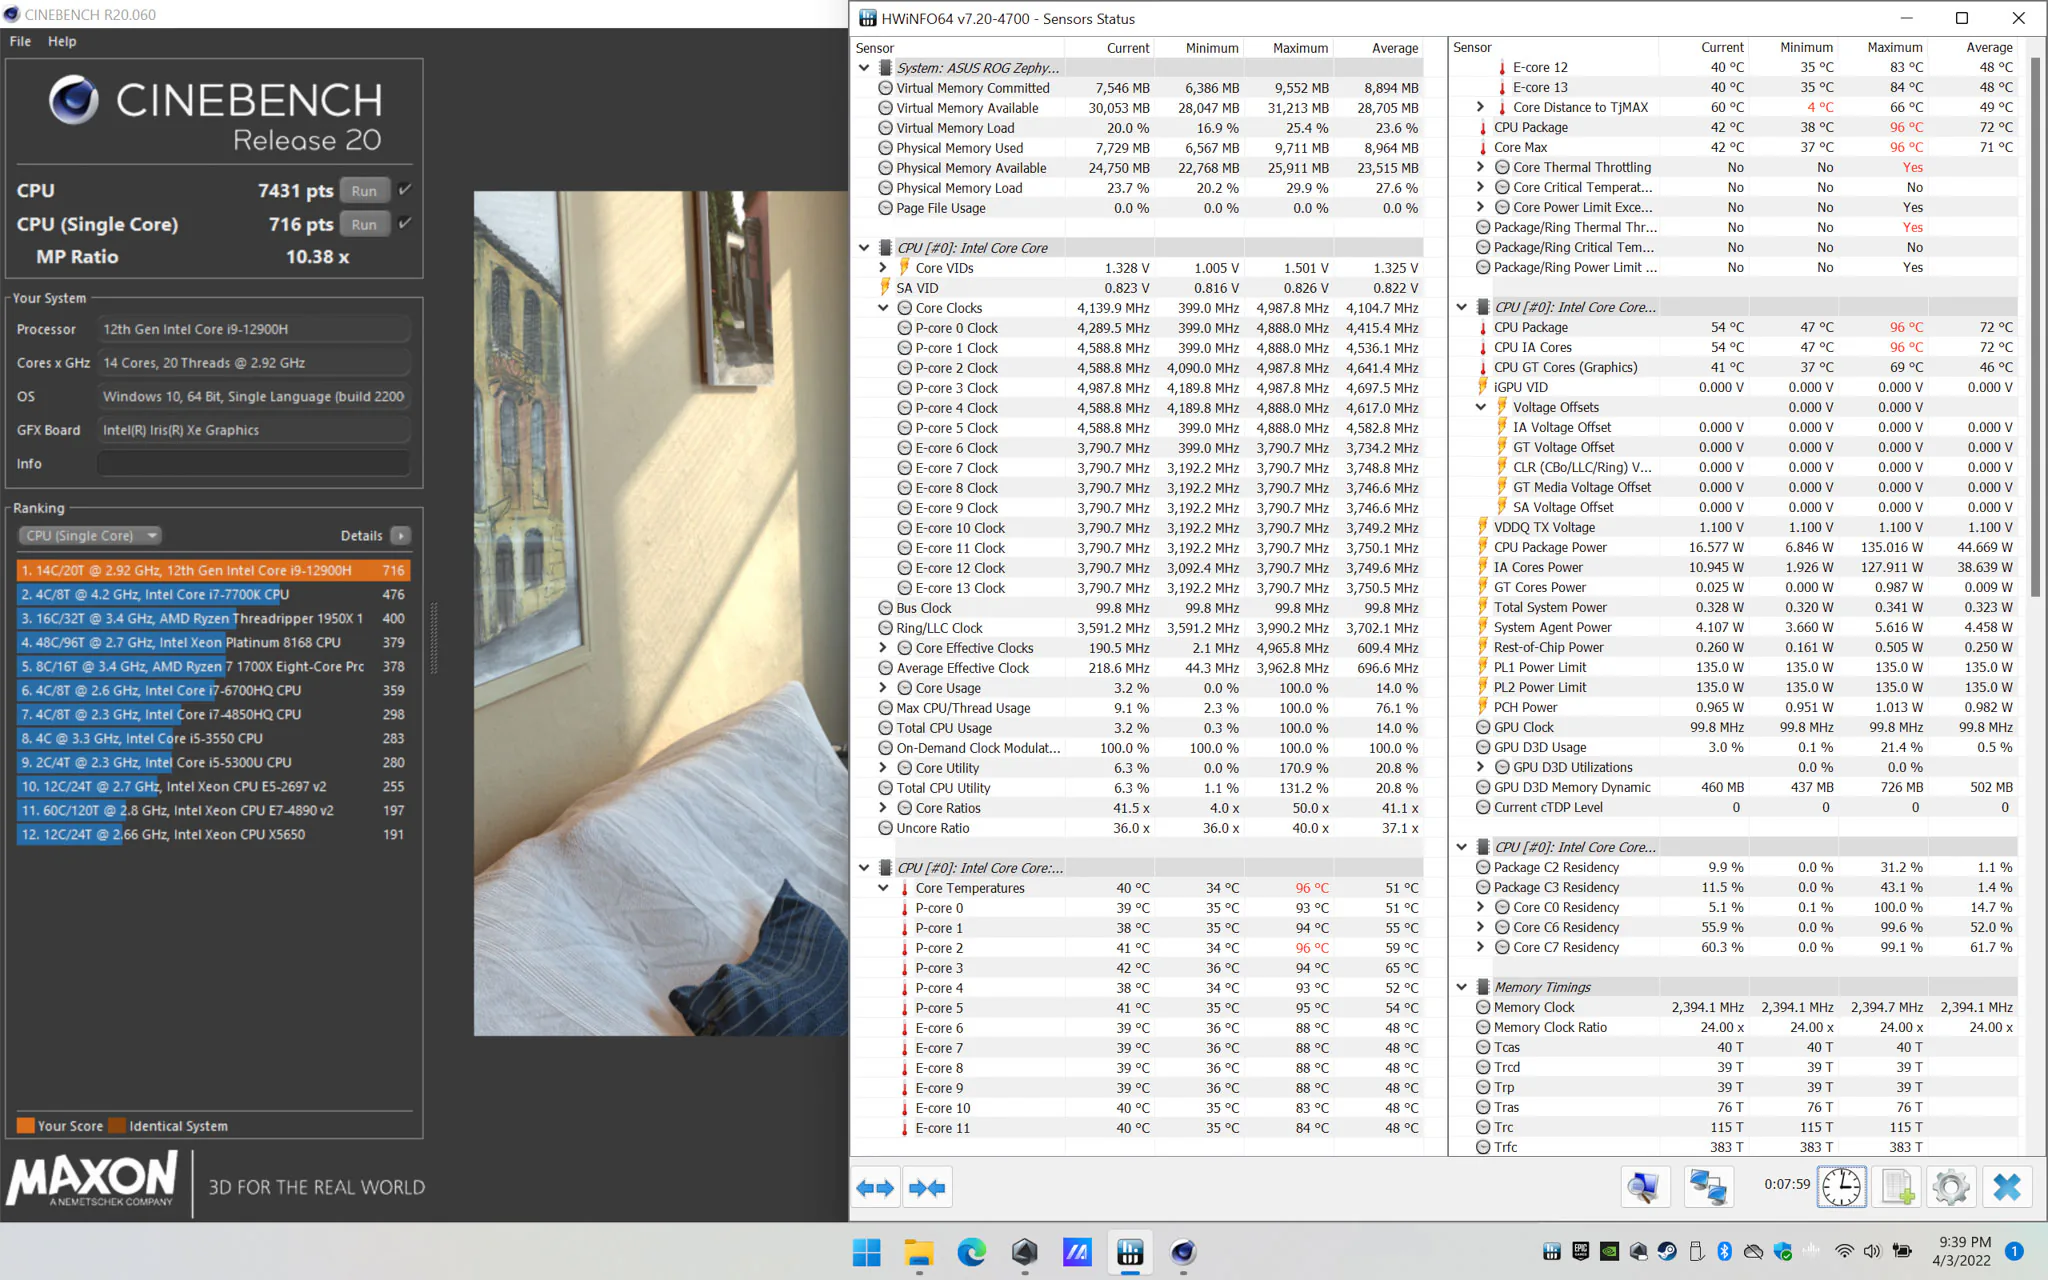Shrink HWiNFO columns with the inward arrows icon
Image resolution: width=2048 pixels, height=1280 pixels.
click(927, 1187)
